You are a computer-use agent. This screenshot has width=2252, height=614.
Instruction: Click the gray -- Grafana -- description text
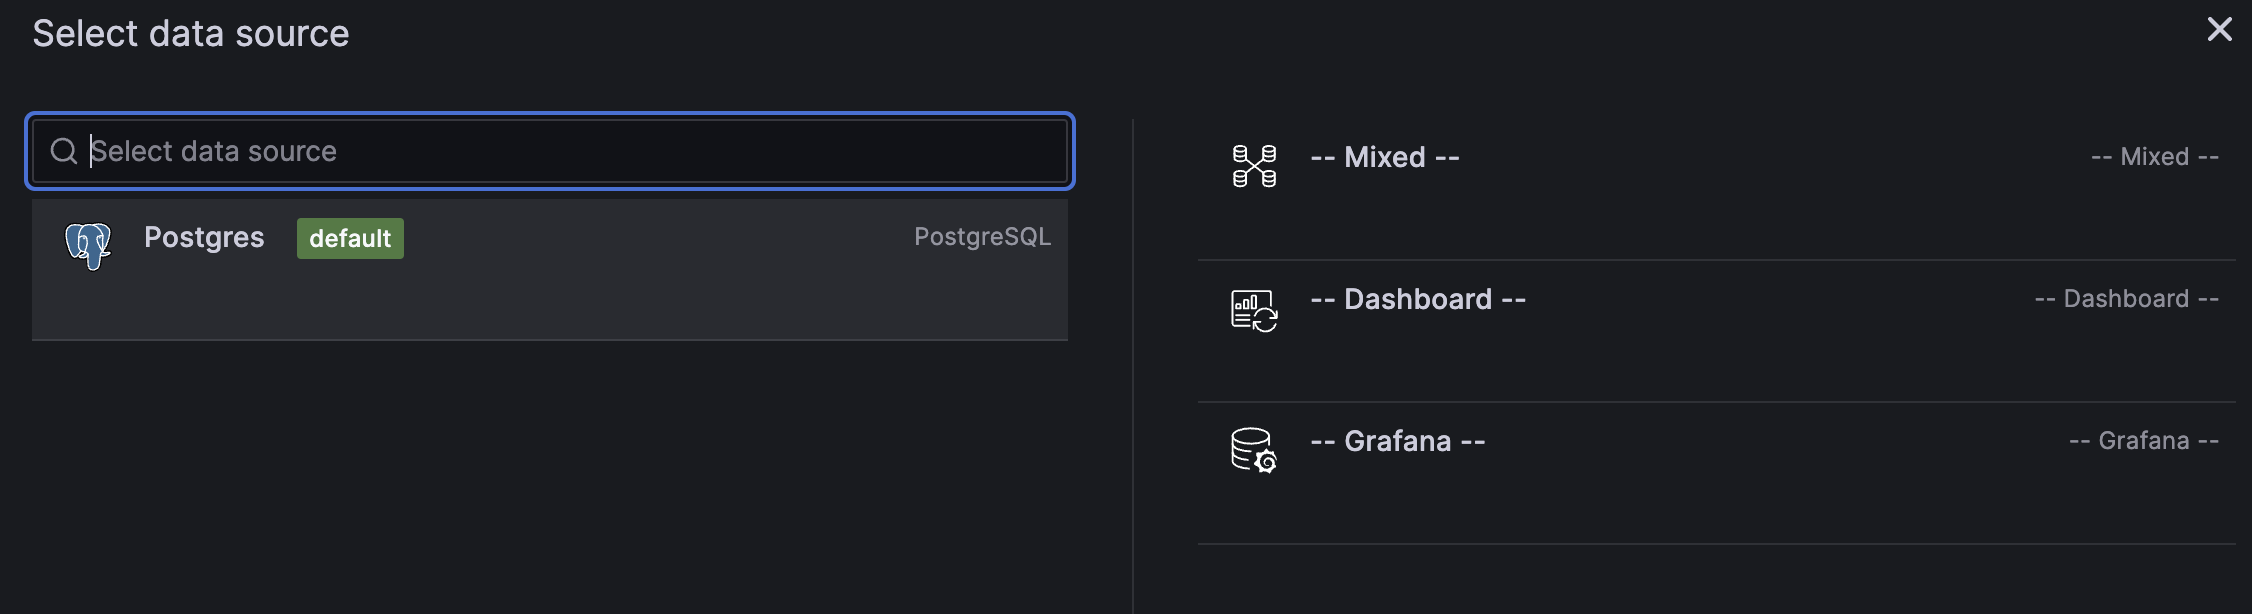[2144, 441]
